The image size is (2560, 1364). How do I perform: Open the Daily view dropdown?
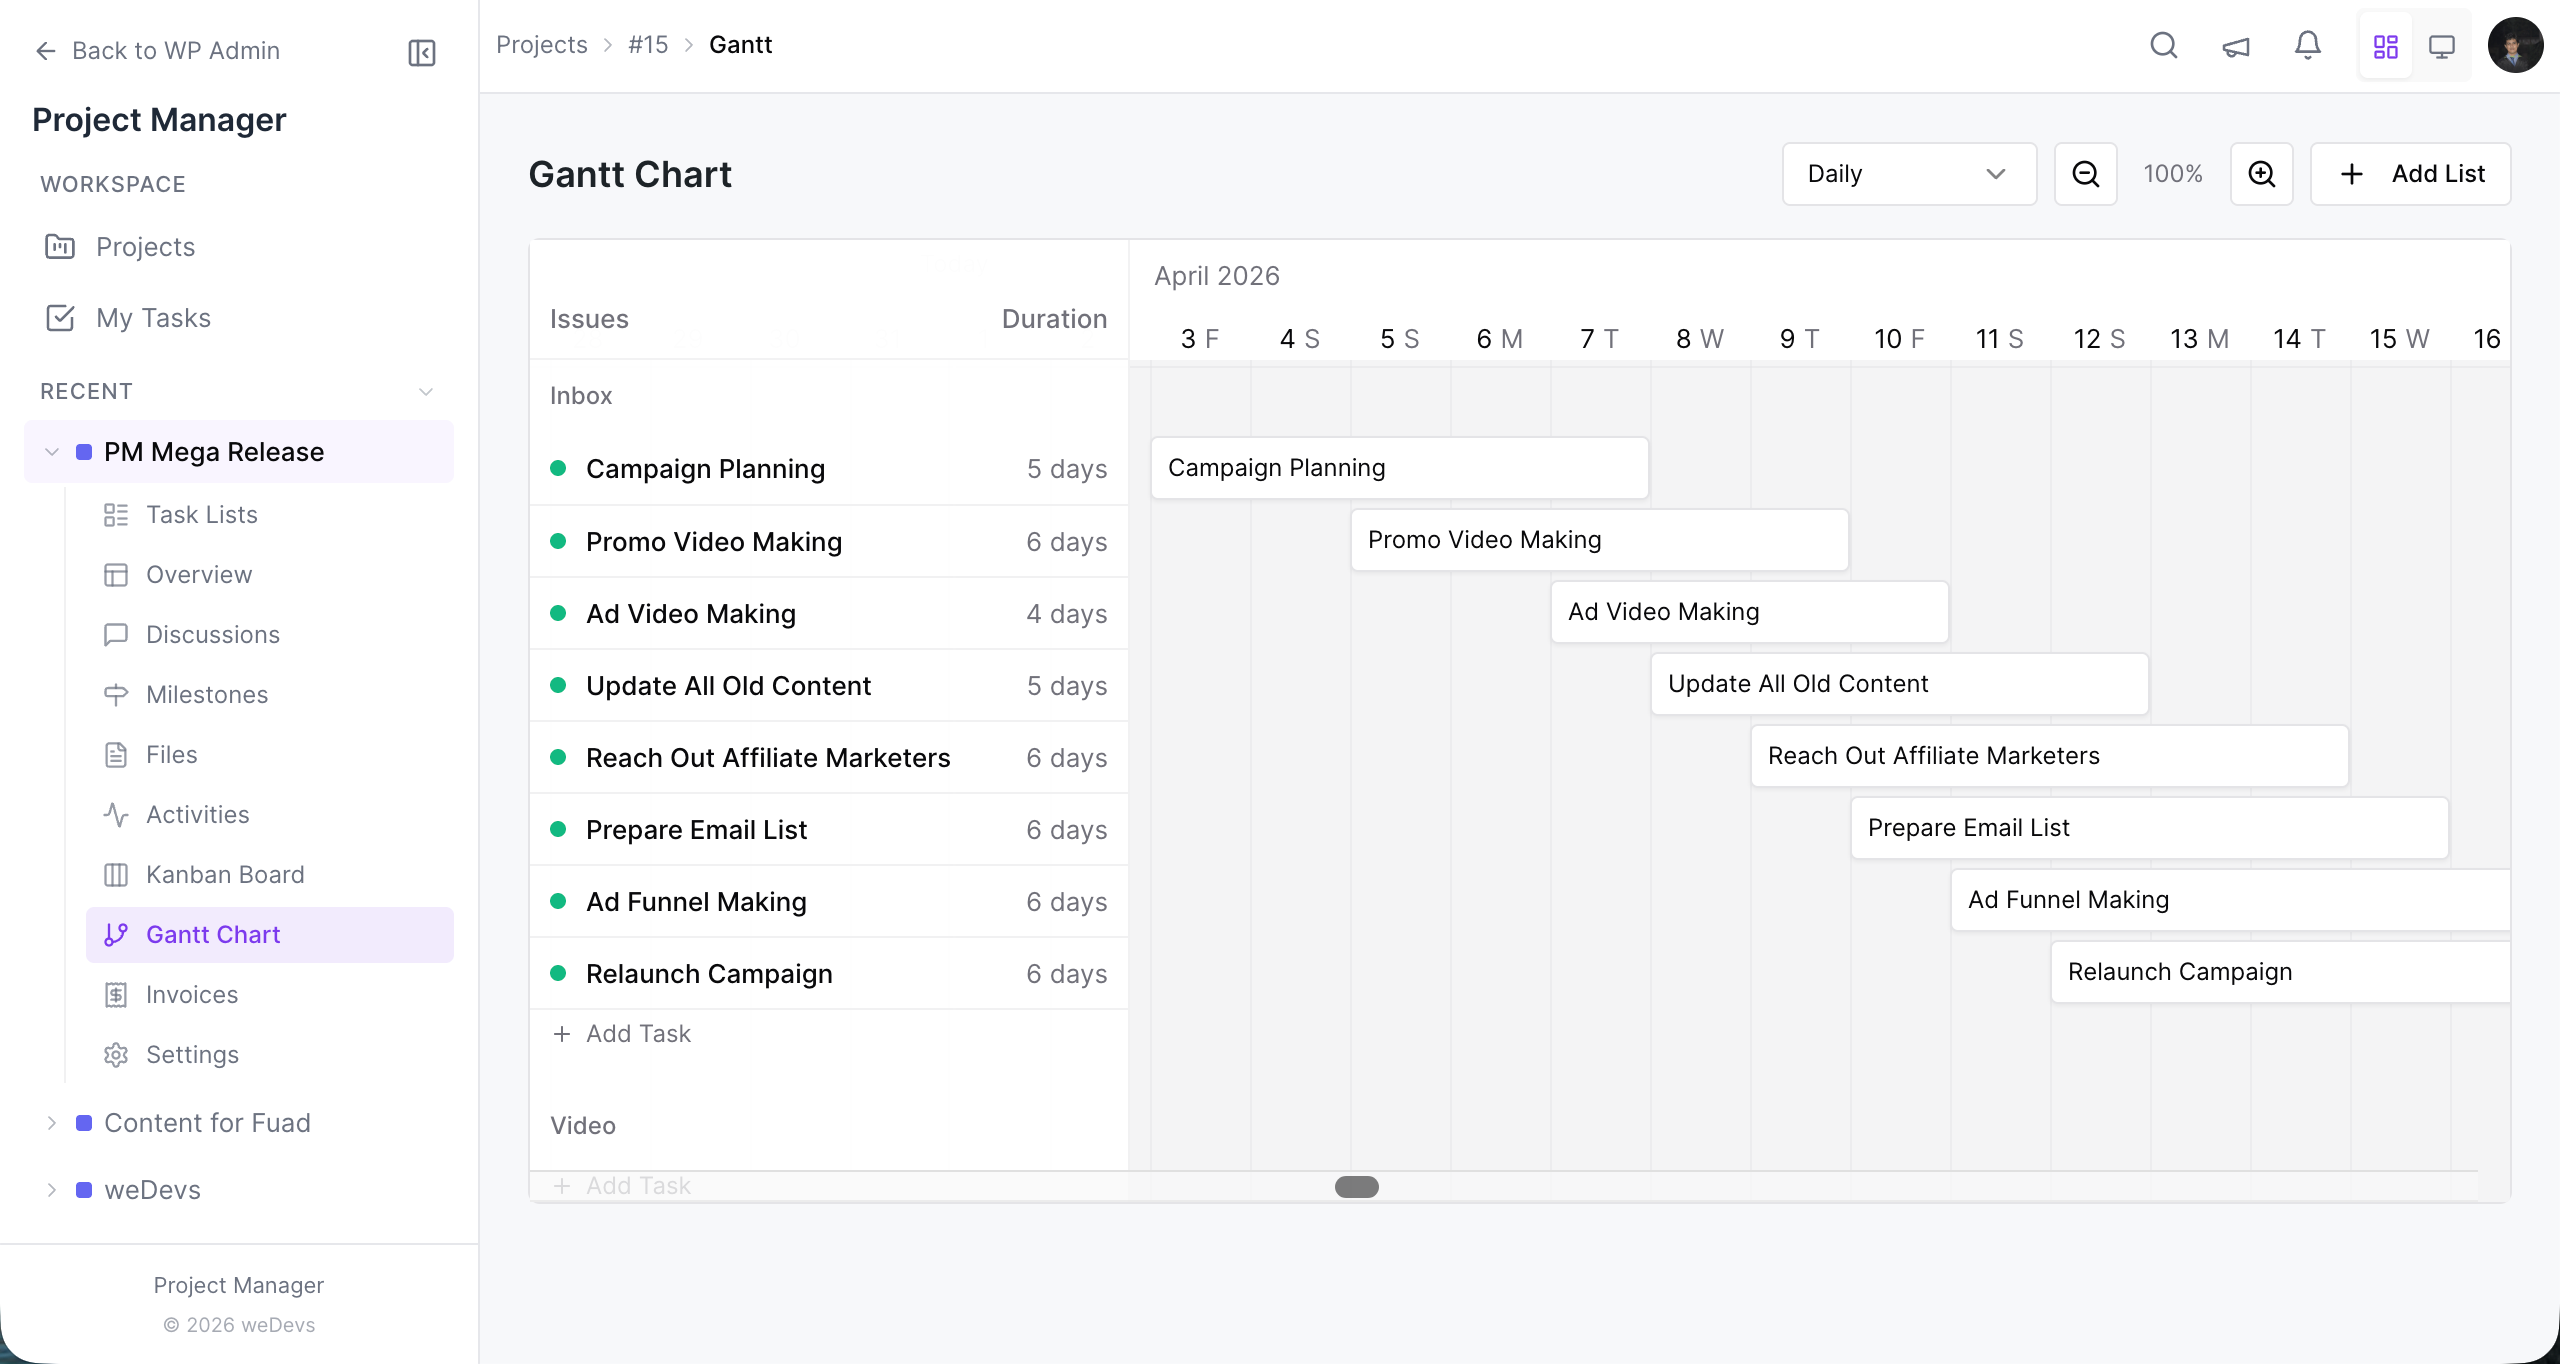click(1908, 173)
